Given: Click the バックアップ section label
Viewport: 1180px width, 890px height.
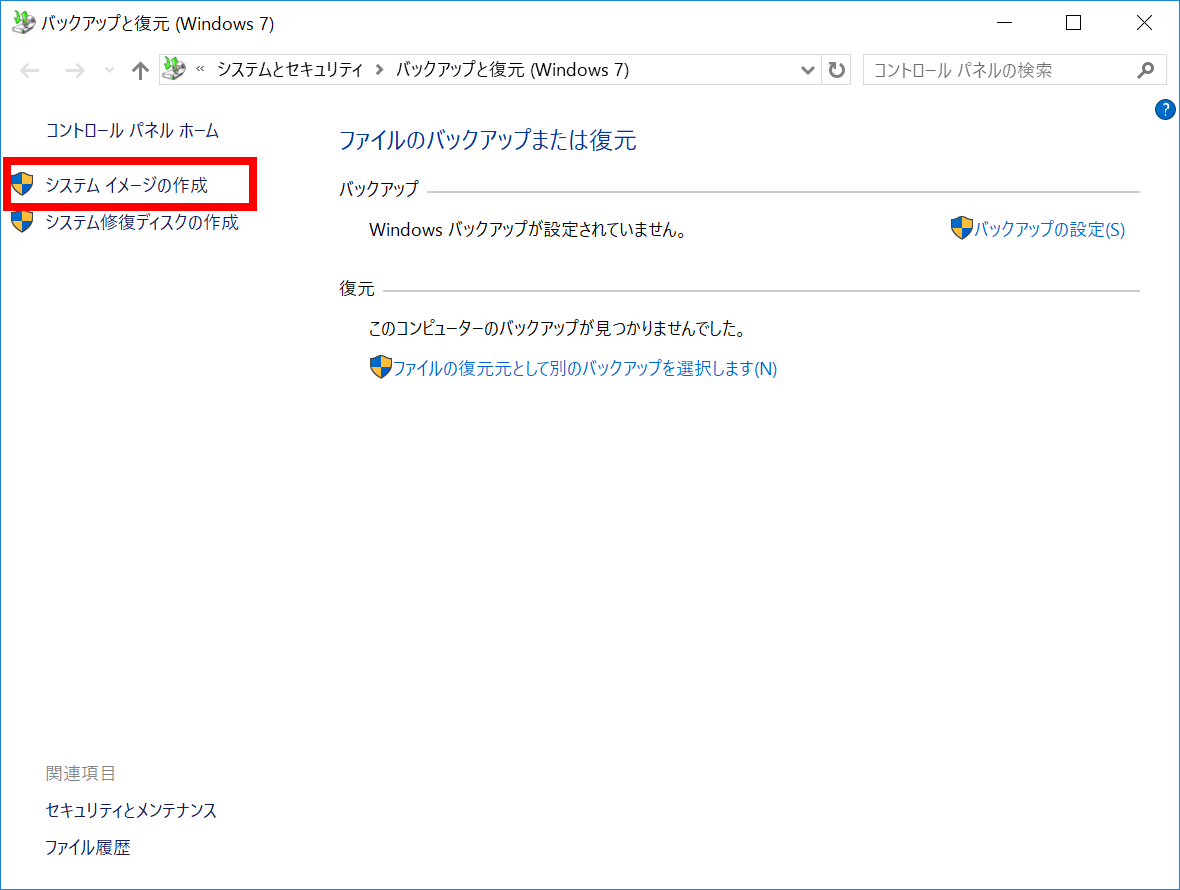Looking at the screenshot, I should coord(379,189).
